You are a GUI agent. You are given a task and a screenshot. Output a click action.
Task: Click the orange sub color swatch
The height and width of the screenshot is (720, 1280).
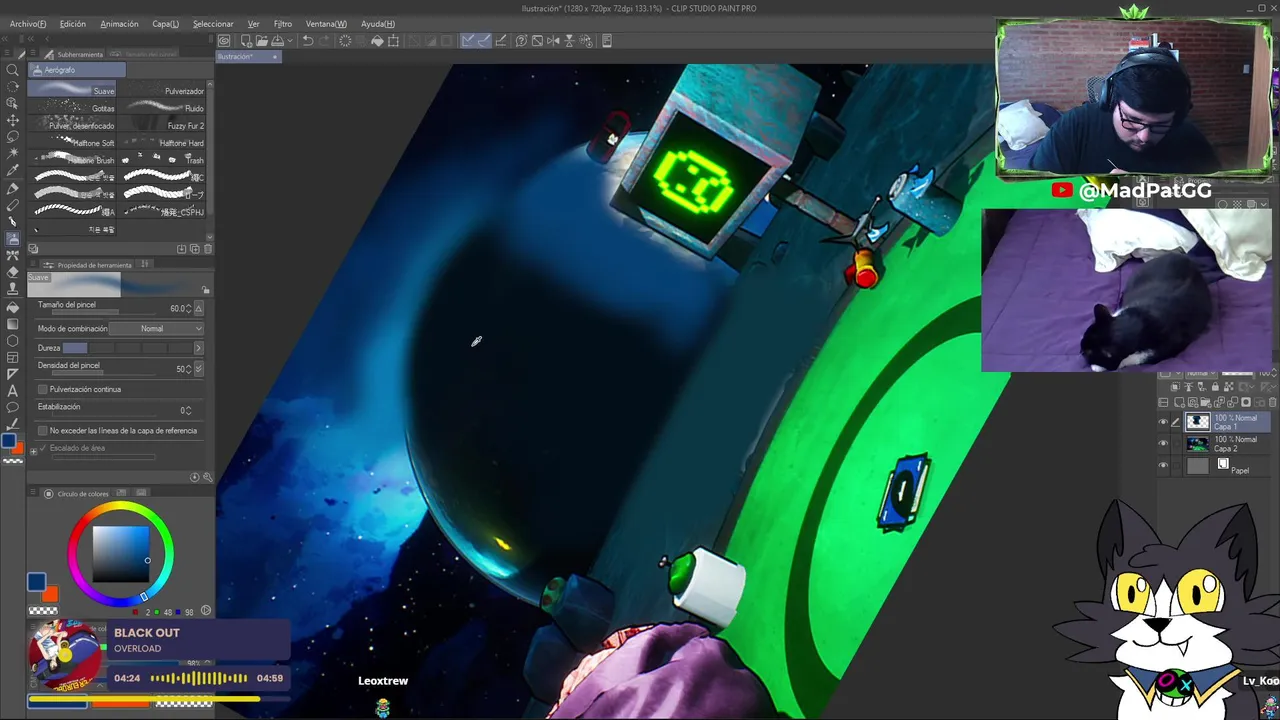coord(50,594)
